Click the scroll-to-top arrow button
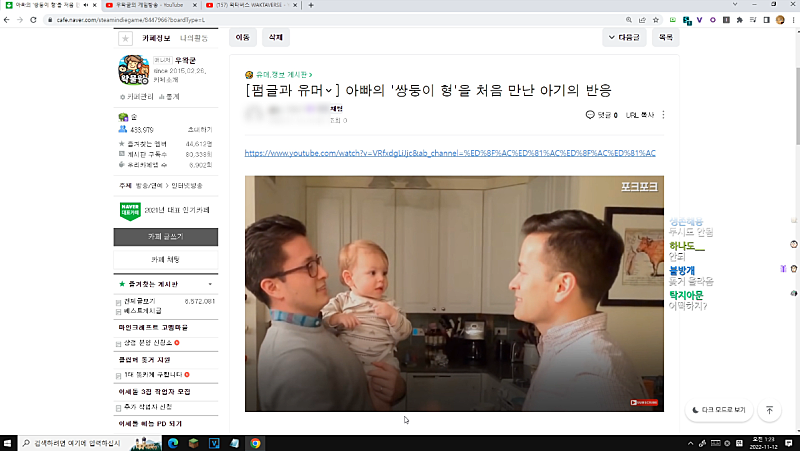Screen dimensions: 800x451 pyautogui.click(x=769, y=410)
